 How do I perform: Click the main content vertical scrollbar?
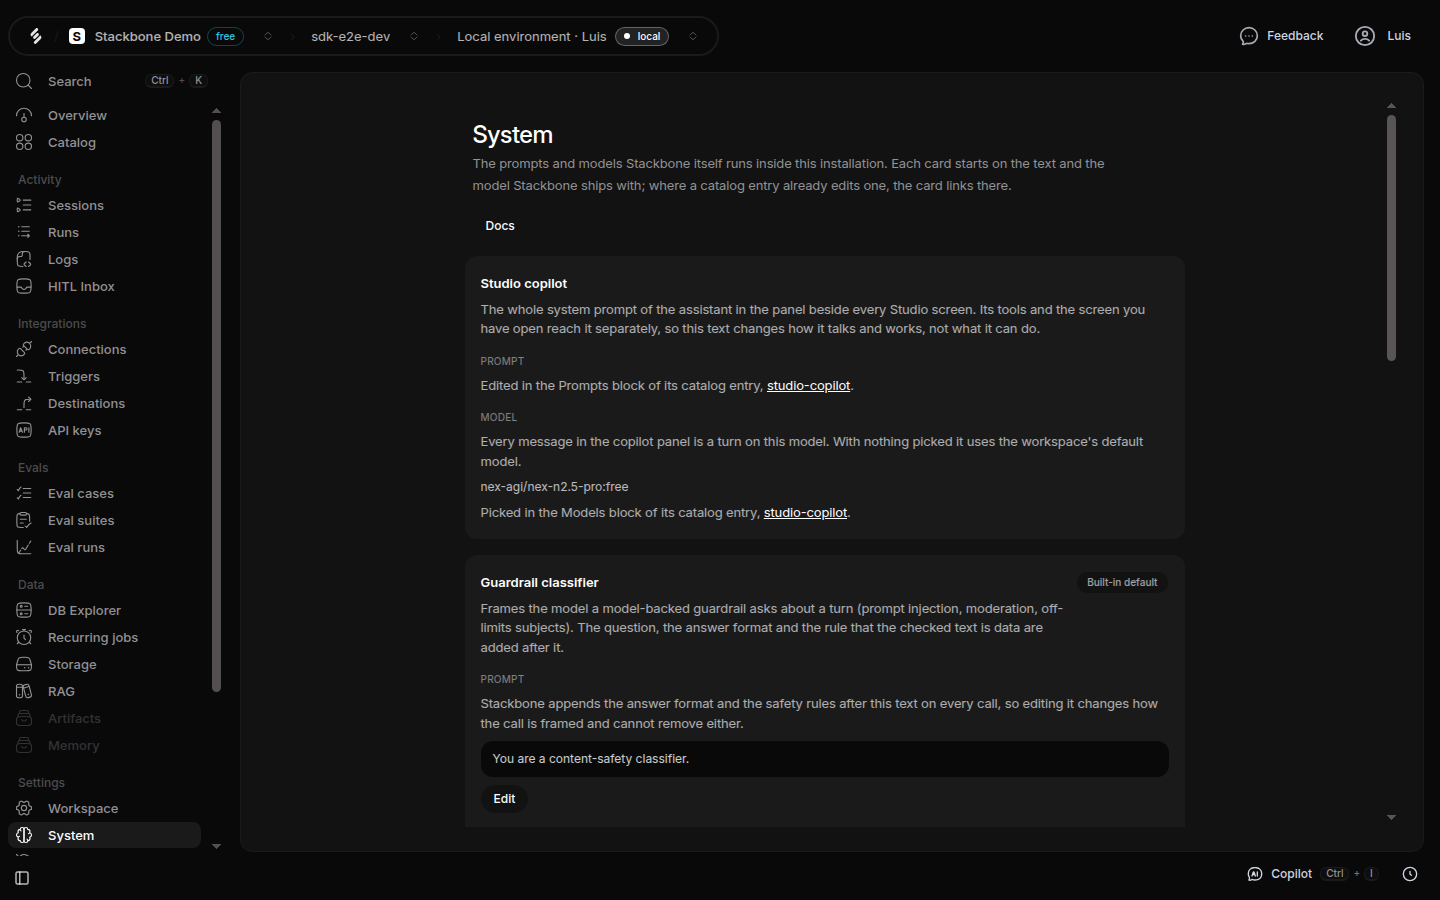tap(1391, 238)
